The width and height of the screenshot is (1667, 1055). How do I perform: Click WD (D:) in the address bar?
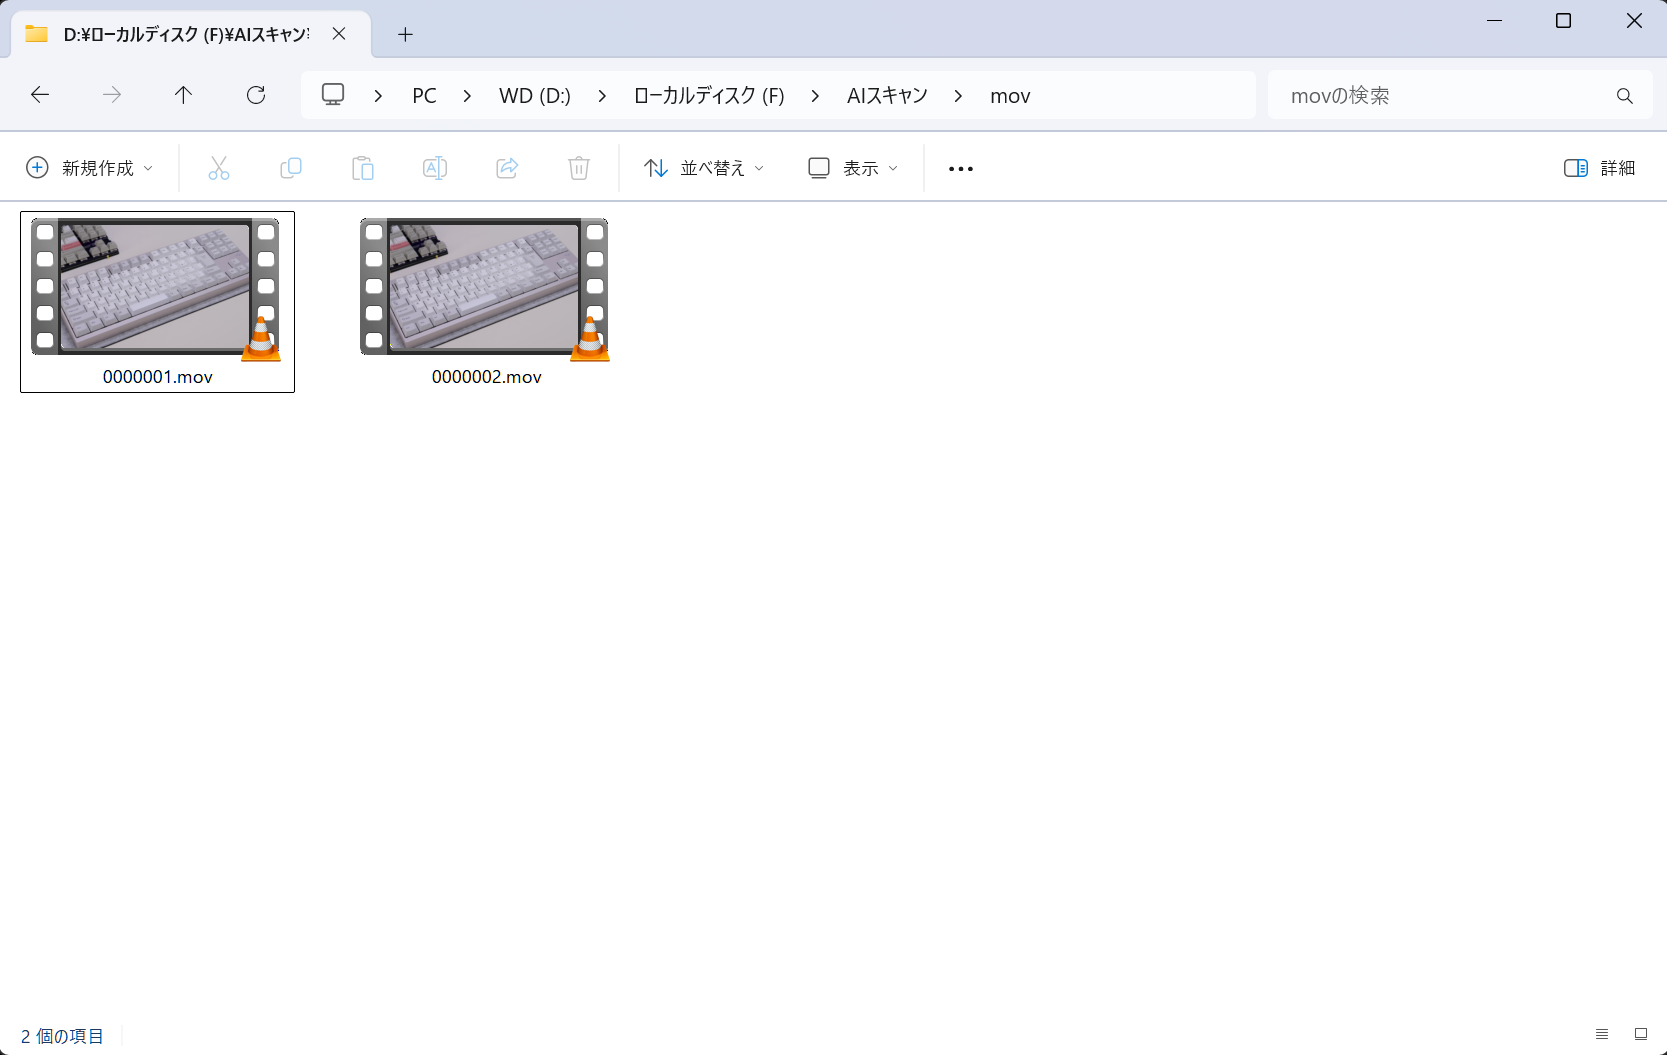535,96
